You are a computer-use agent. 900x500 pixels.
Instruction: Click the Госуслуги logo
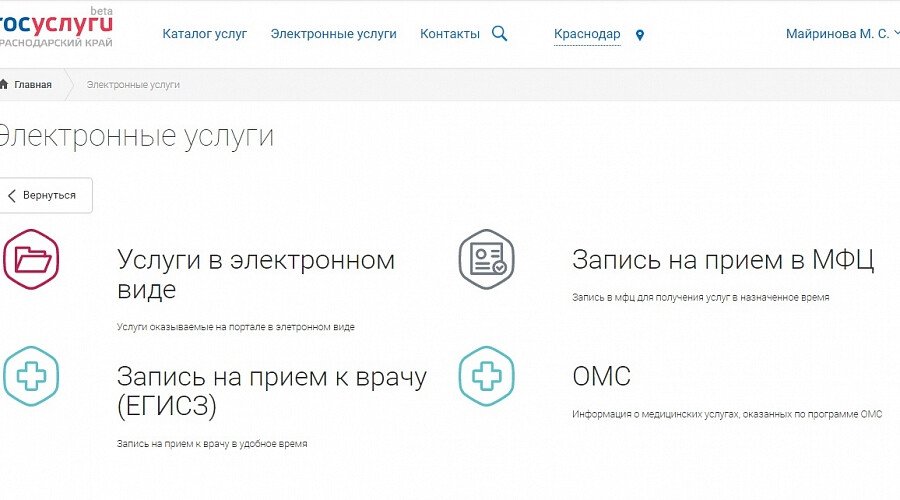55,29
